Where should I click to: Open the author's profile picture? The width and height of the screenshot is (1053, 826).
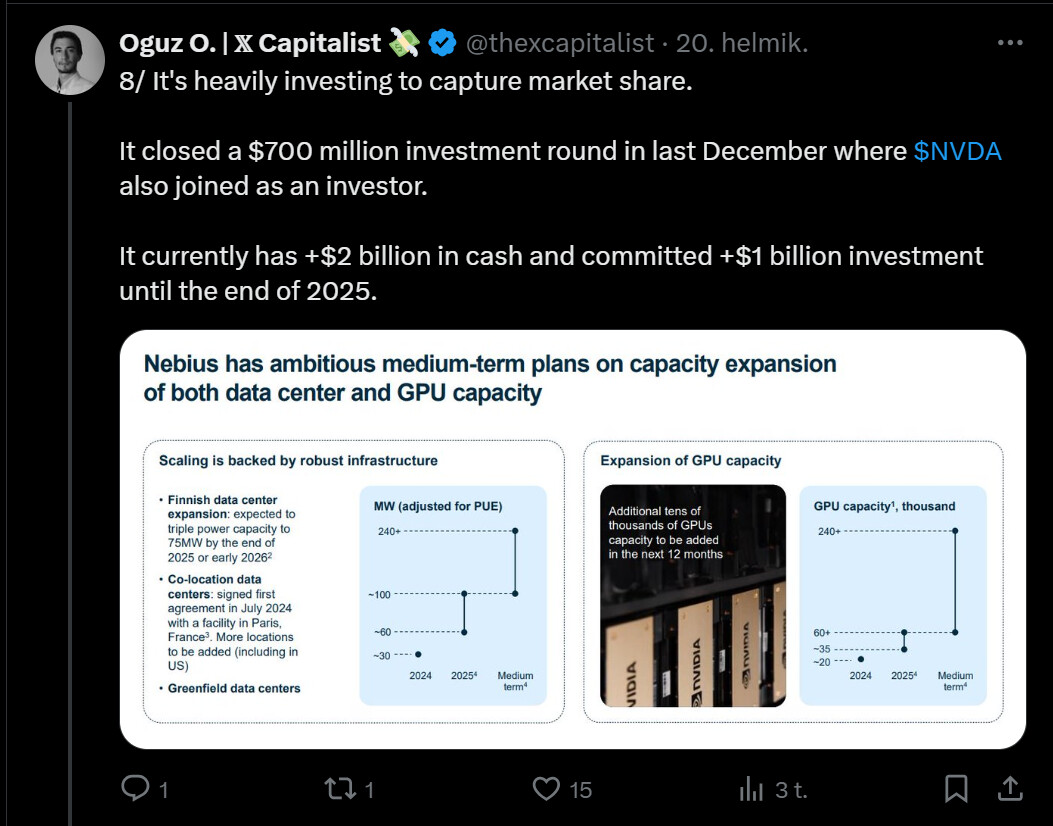click(x=70, y=60)
